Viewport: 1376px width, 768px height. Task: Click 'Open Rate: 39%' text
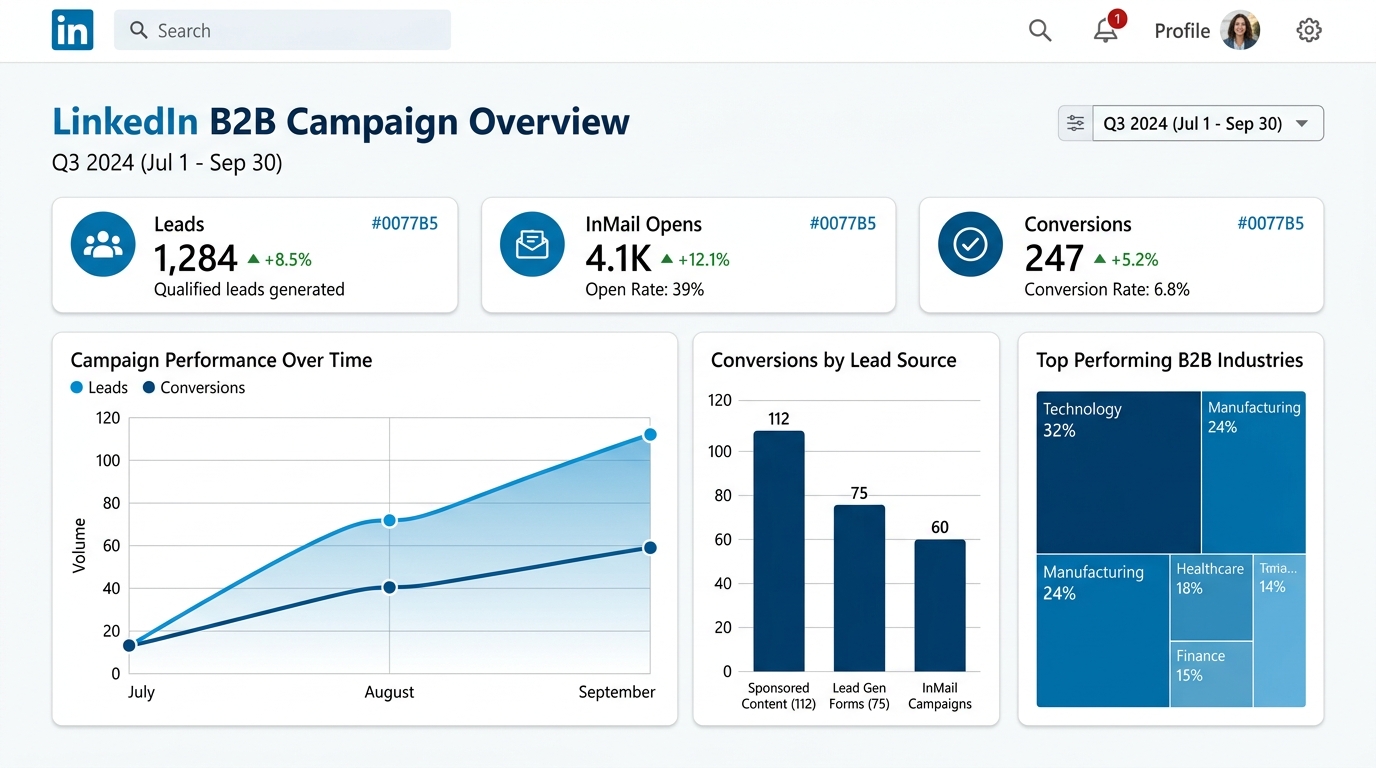tap(645, 290)
